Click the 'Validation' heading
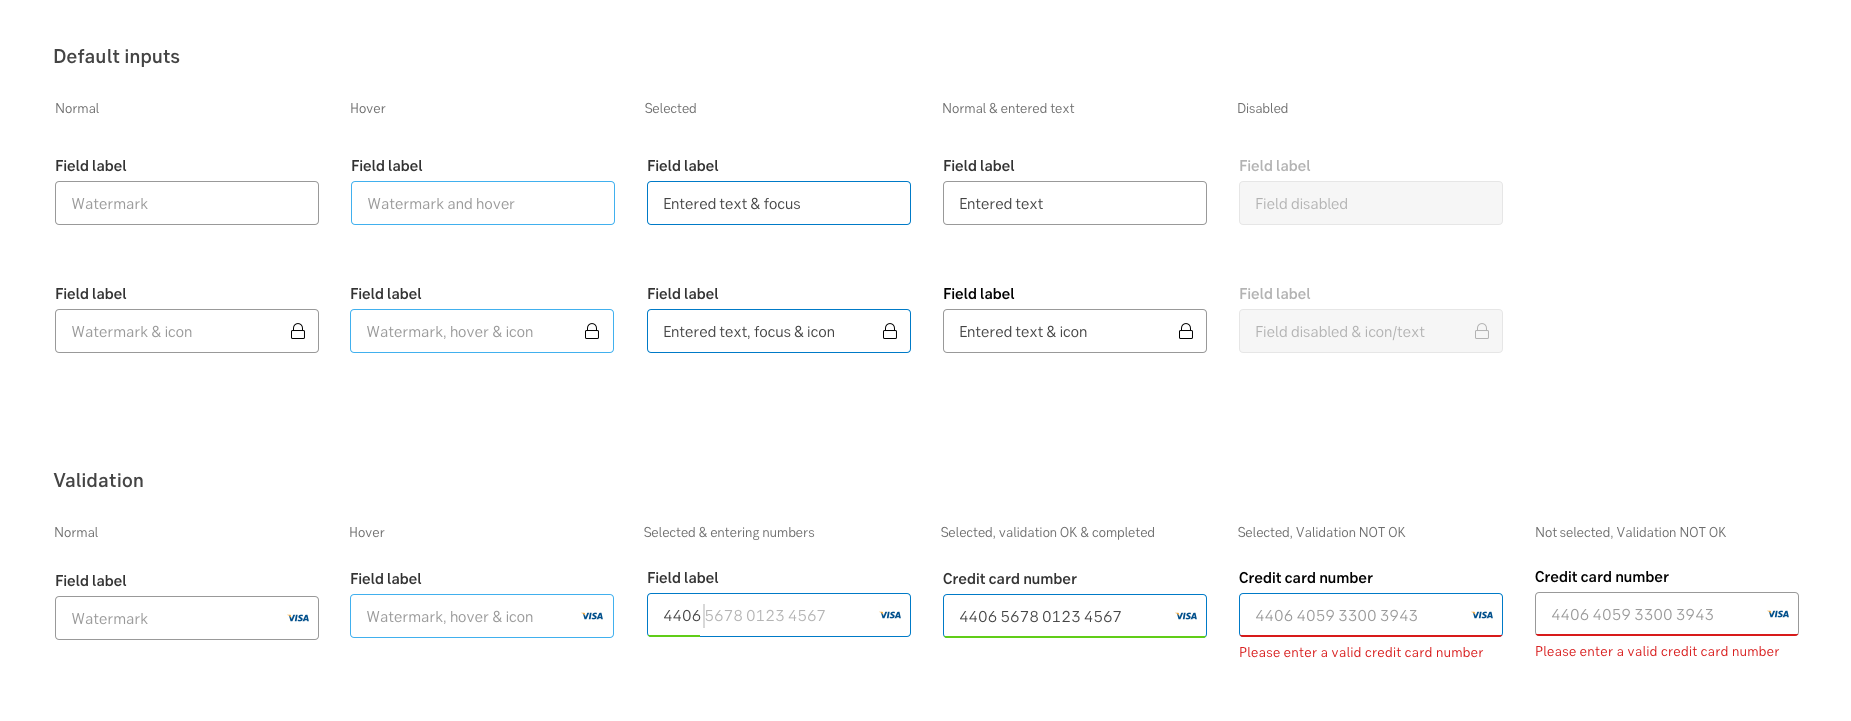This screenshot has width=1851, height=721. click(98, 481)
